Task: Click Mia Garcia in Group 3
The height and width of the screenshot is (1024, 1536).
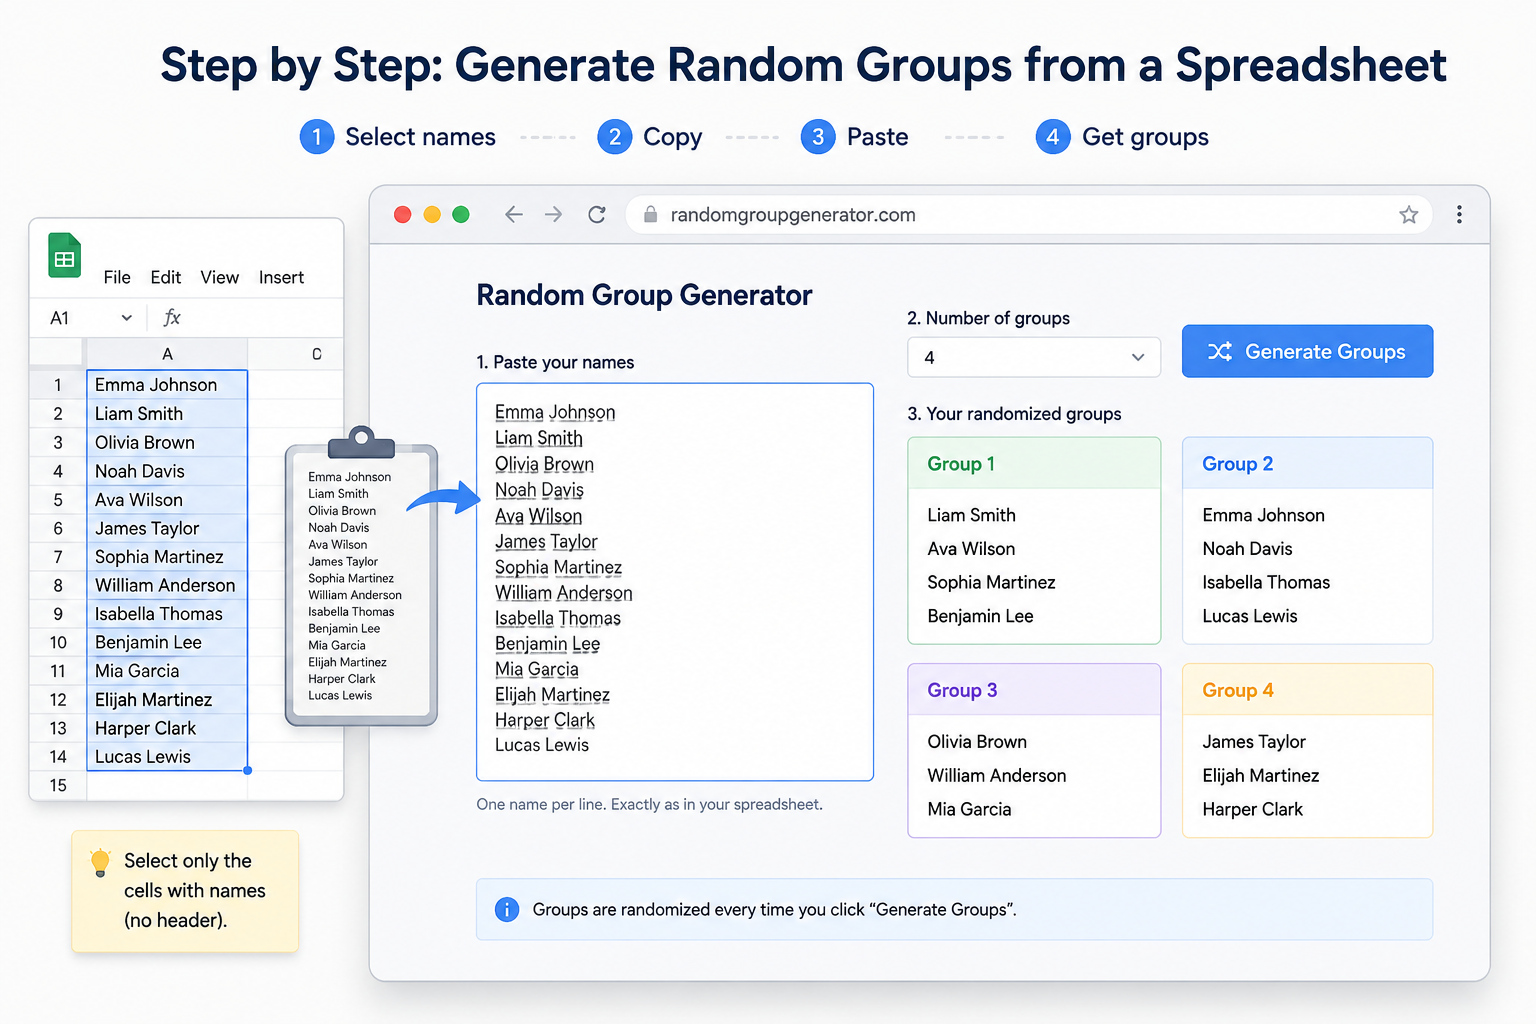Action: point(969,809)
